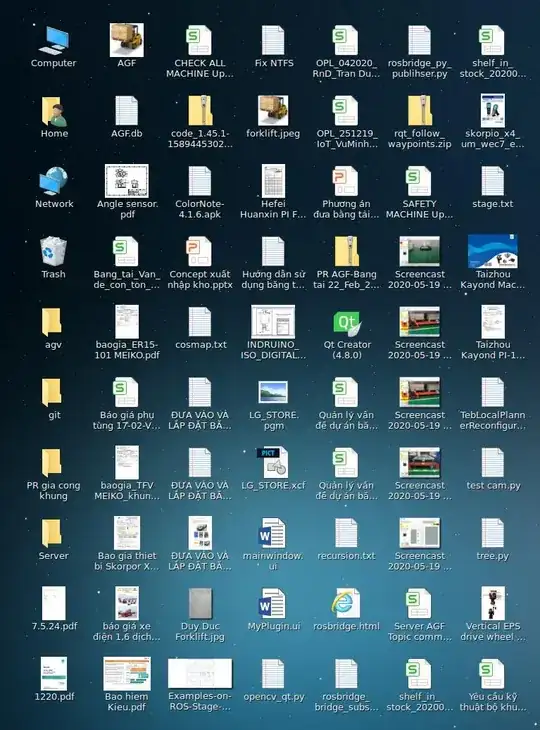Select the rosbridge.html file icon

[346, 603]
